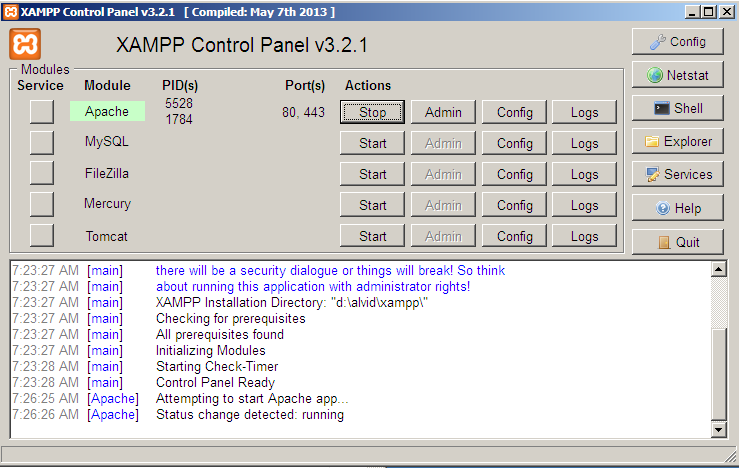
Task: Click Apache PID 5528
Action: tap(179, 103)
